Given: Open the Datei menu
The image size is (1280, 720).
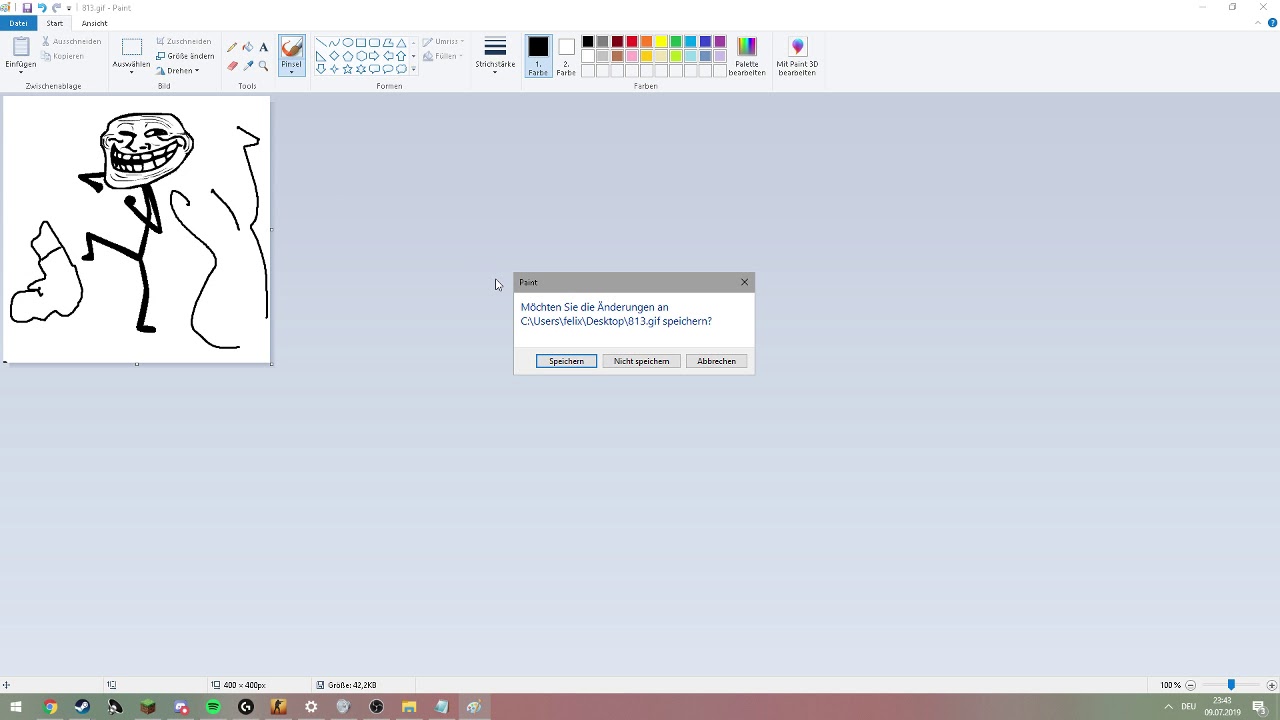Looking at the screenshot, I should (x=18, y=23).
